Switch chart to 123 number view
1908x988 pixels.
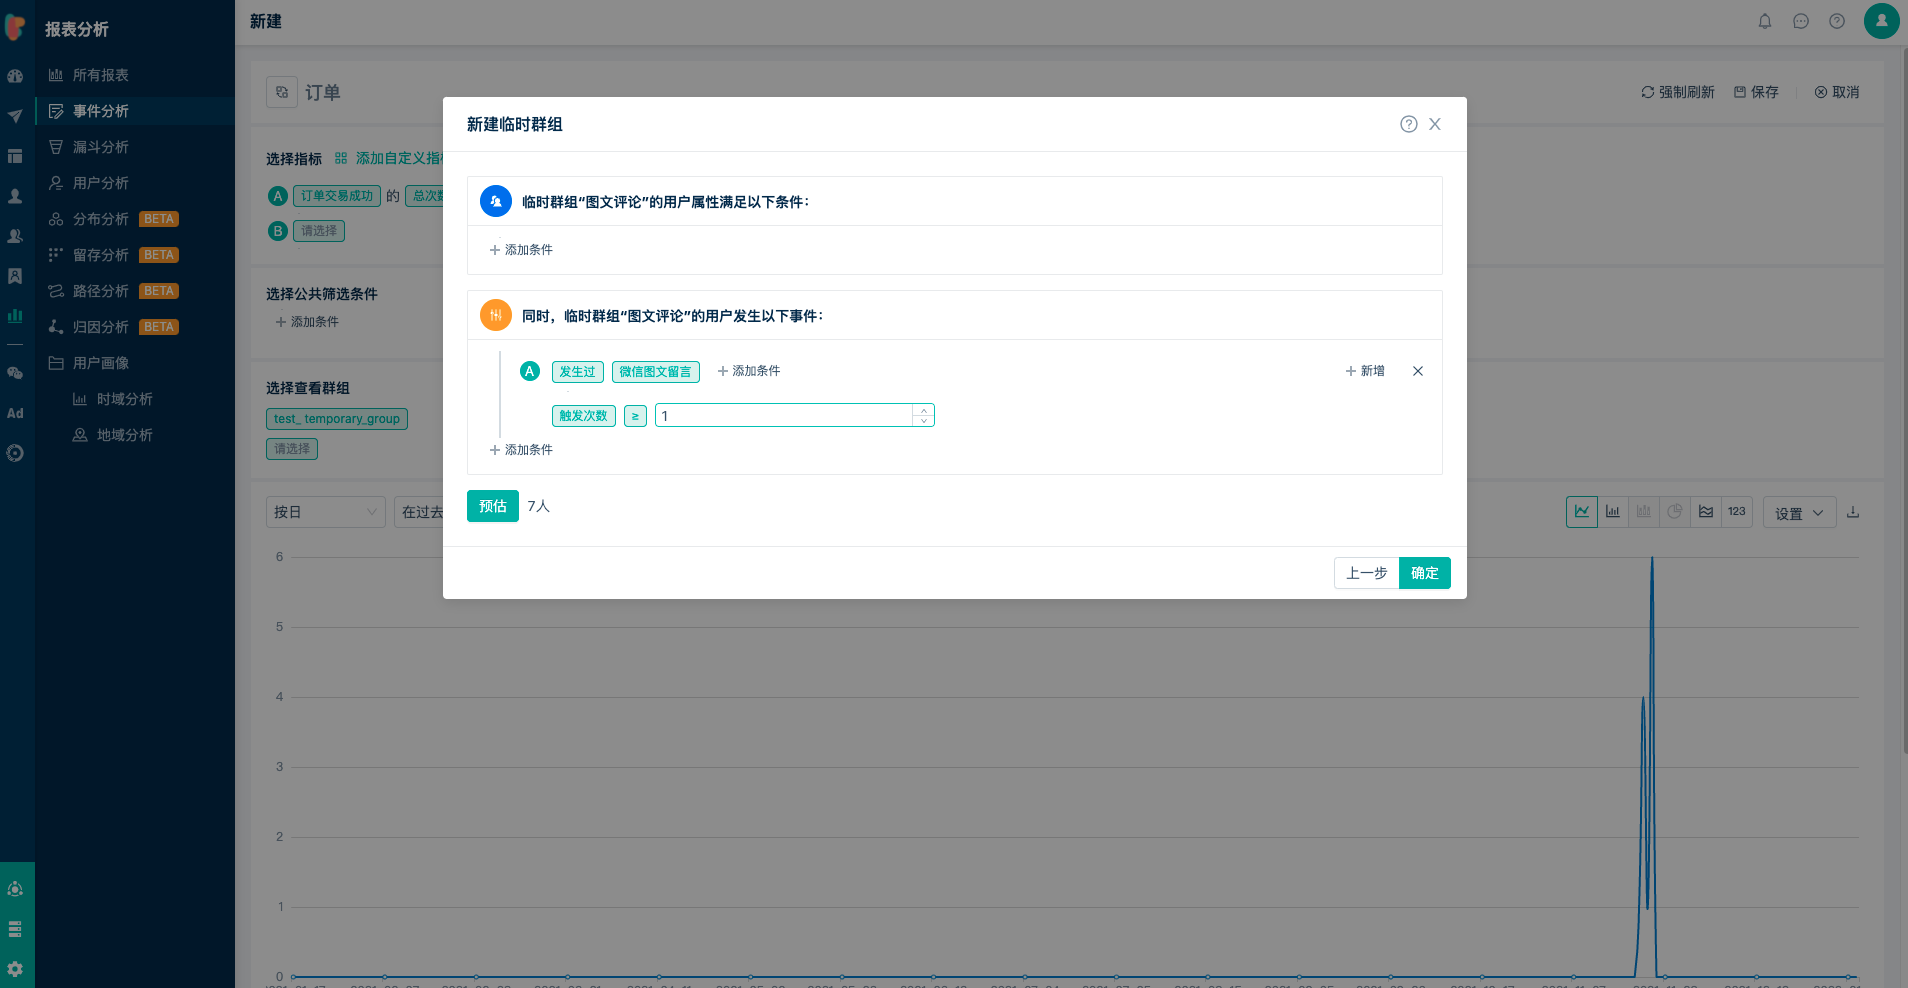pyautogui.click(x=1737, y=512)
